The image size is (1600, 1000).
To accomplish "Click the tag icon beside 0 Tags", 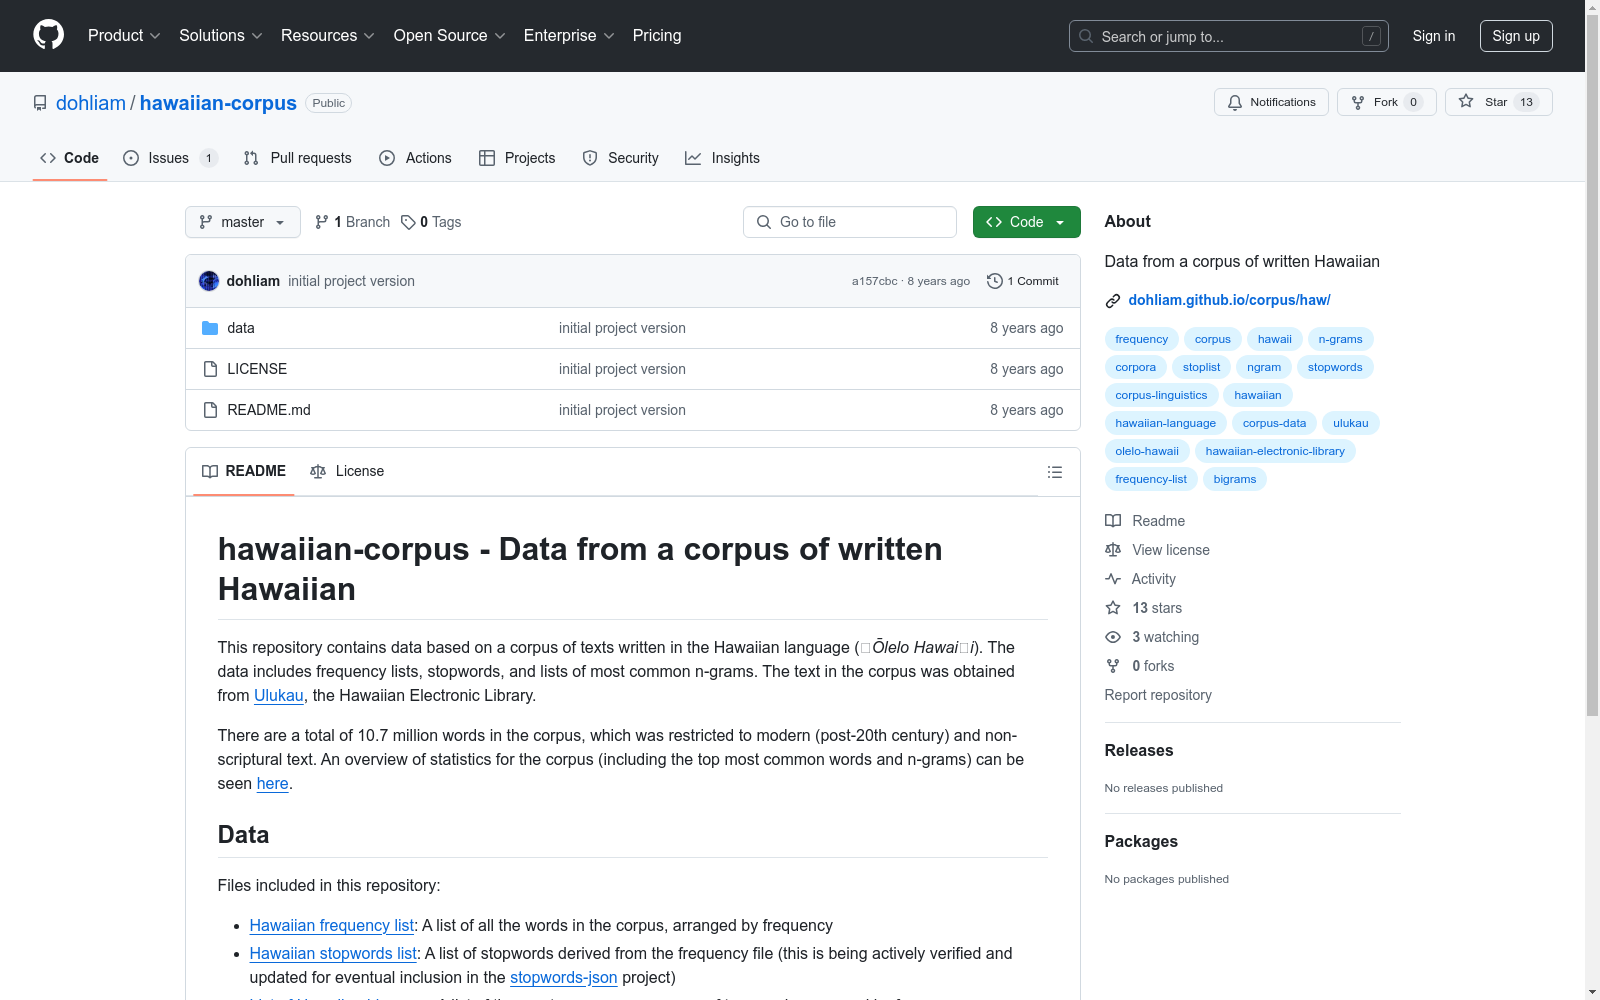I will point(408,222).
